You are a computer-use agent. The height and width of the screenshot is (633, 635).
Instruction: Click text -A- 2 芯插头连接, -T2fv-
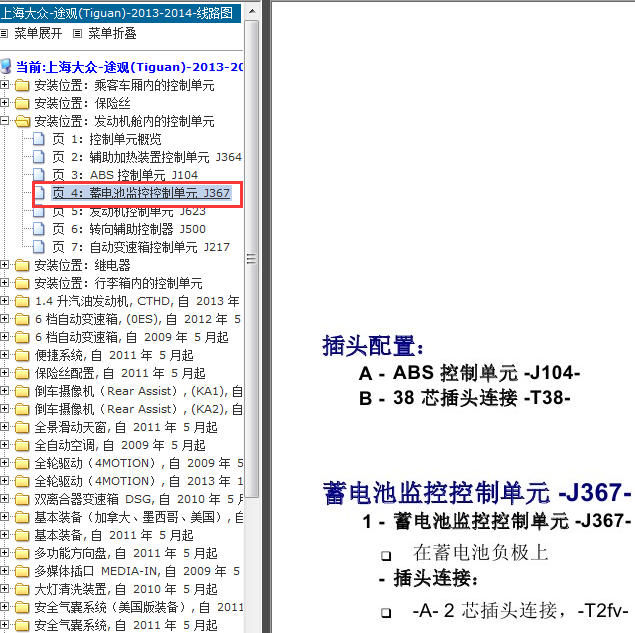[520, 610]
